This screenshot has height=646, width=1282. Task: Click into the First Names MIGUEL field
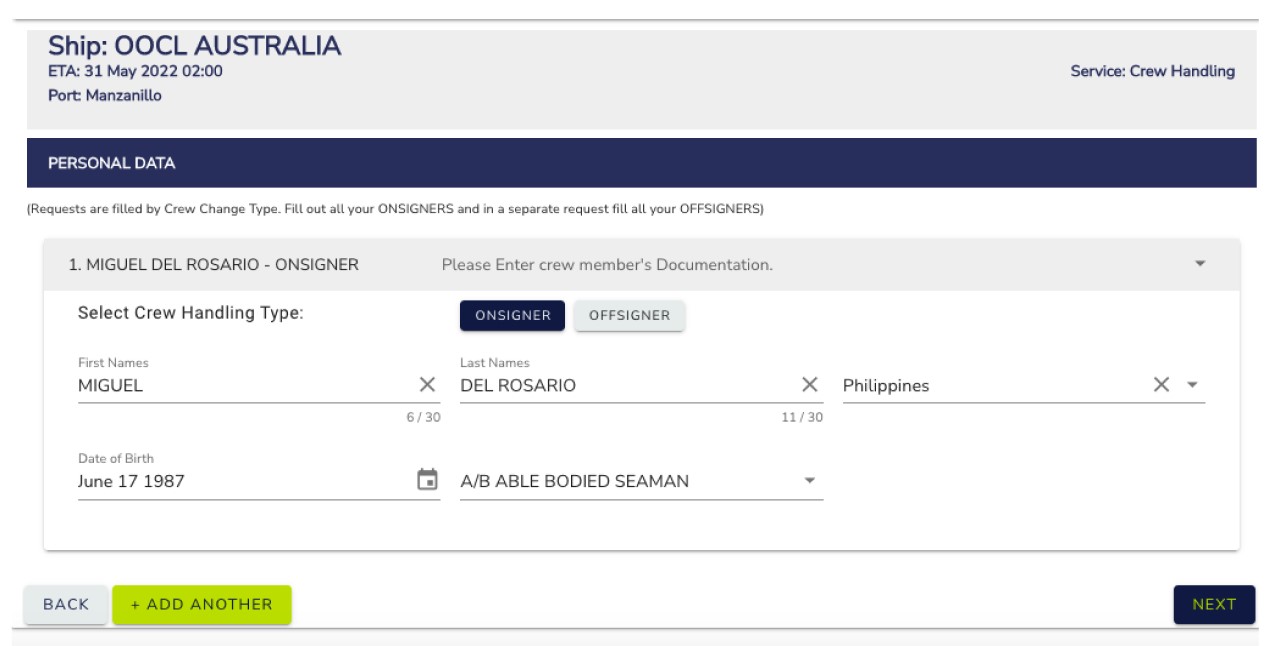(x=240, y=385)
